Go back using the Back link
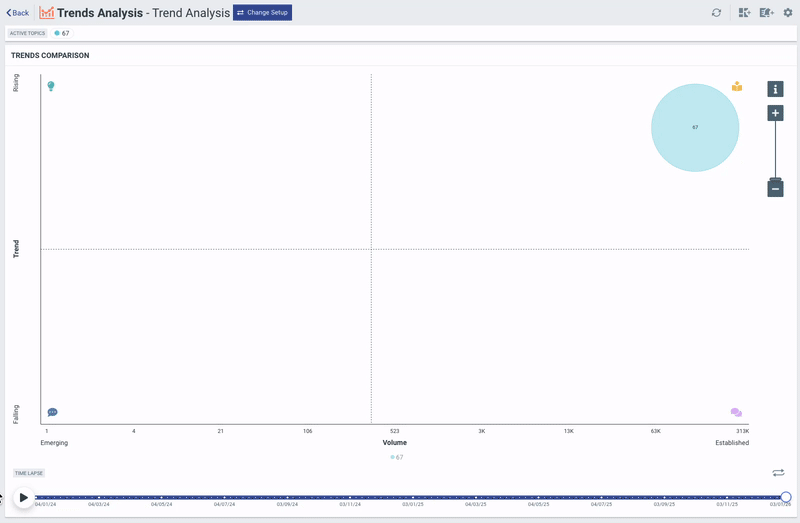Viewport: 800px width, 523px height. tap(18, 13)
